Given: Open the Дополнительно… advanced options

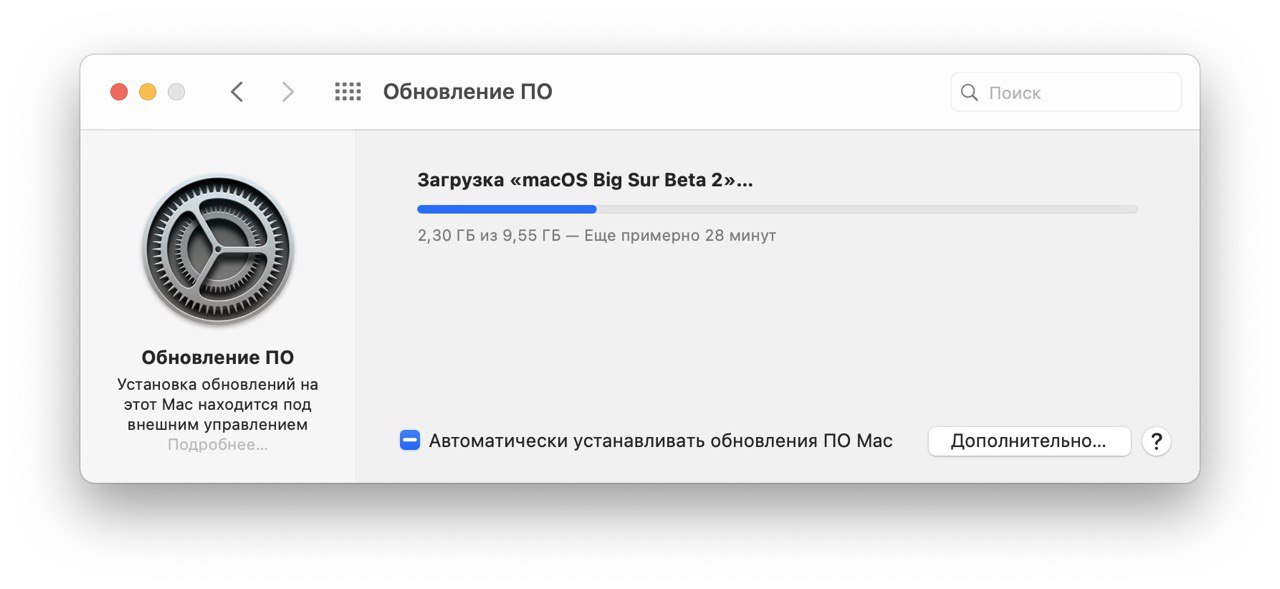Looking at the screenshot, I should click(x=1029, y=441).
